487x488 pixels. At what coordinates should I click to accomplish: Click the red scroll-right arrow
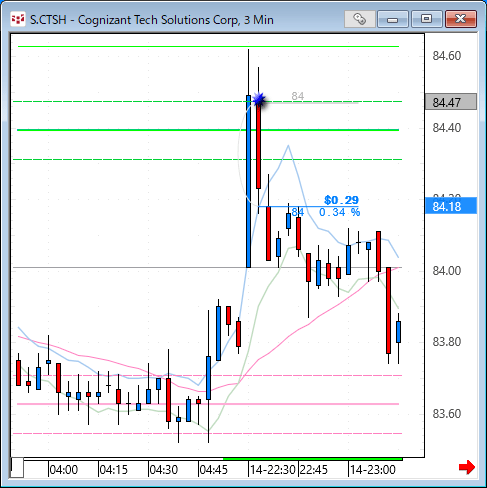pyautogui.click(x=467, y=467)
